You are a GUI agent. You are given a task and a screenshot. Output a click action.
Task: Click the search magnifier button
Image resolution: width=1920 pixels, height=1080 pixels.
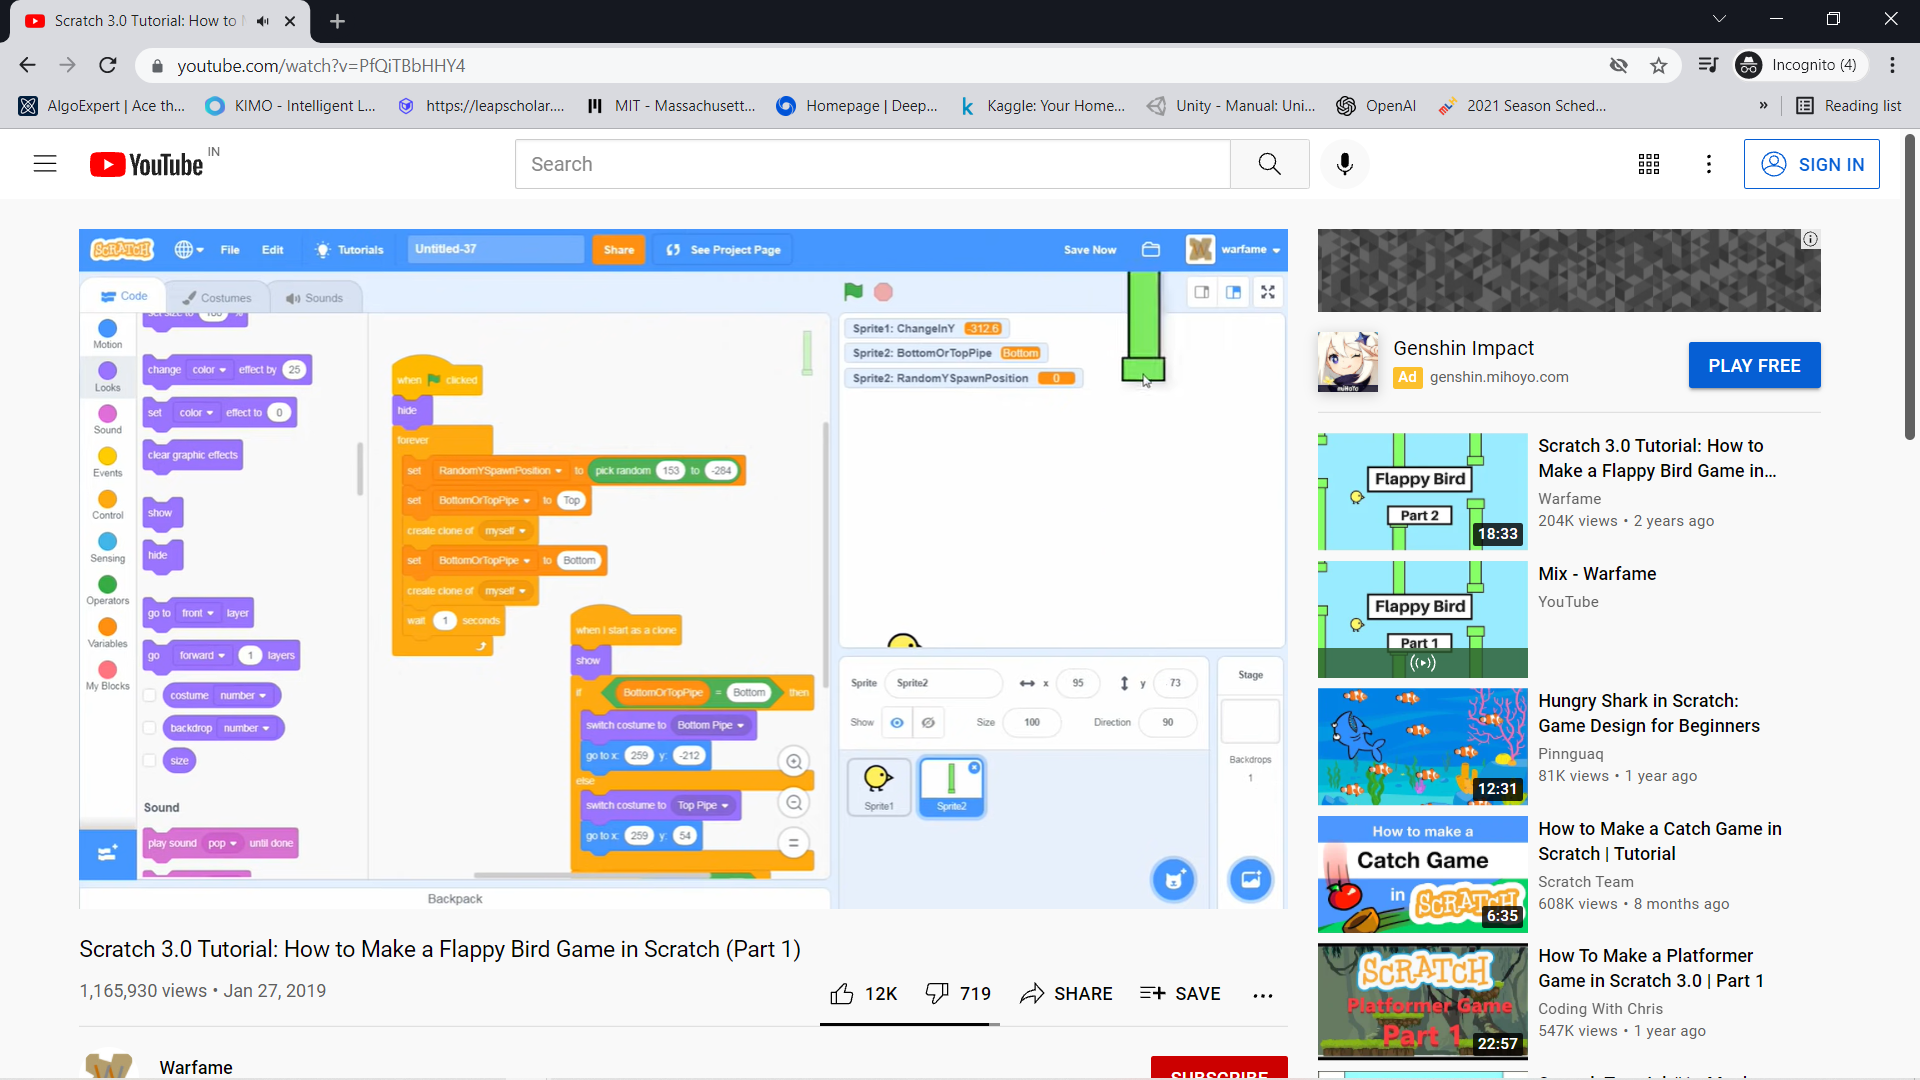pos(1269,164)
